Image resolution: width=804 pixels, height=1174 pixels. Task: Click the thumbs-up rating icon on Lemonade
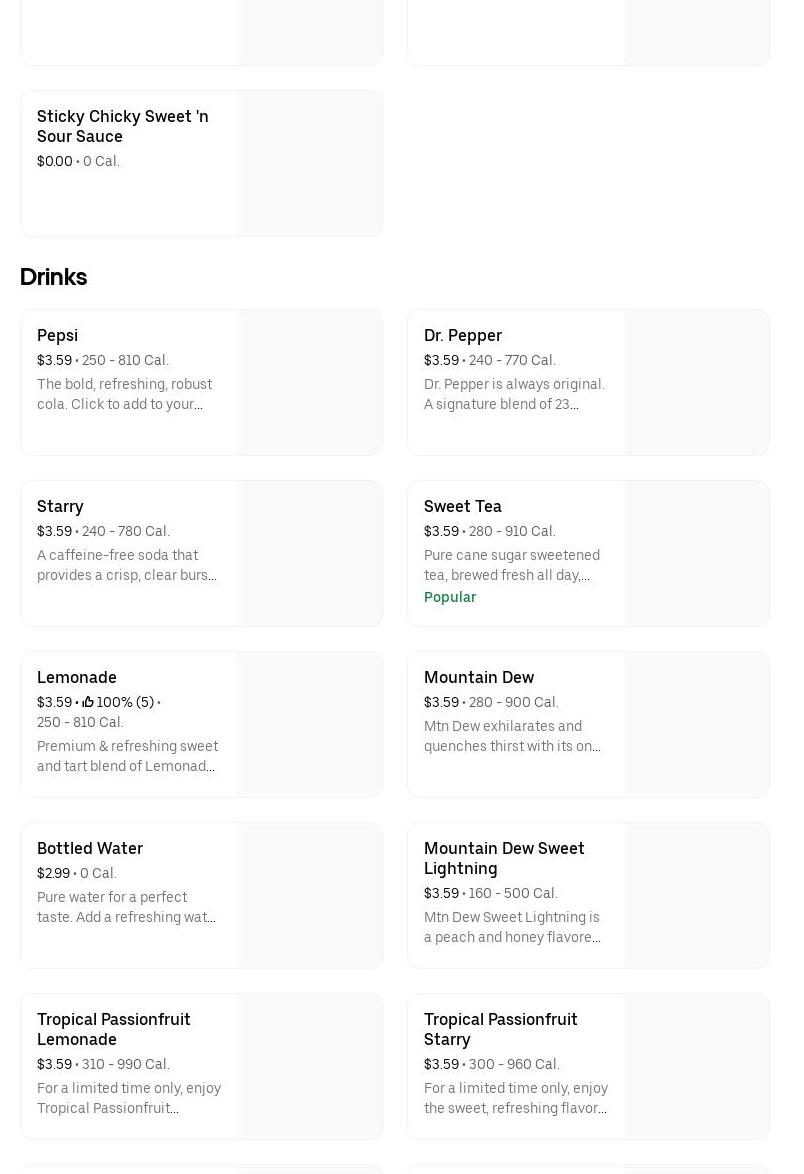(88, 702)
